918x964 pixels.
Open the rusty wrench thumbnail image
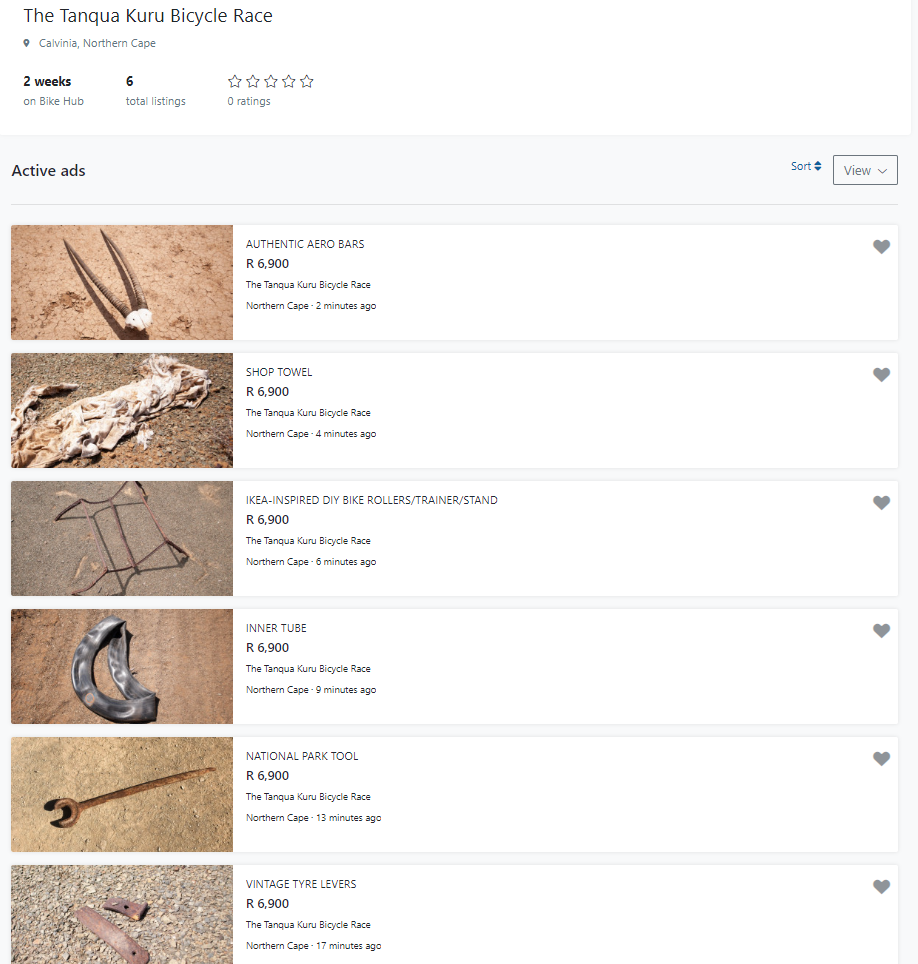click(122, 794)
